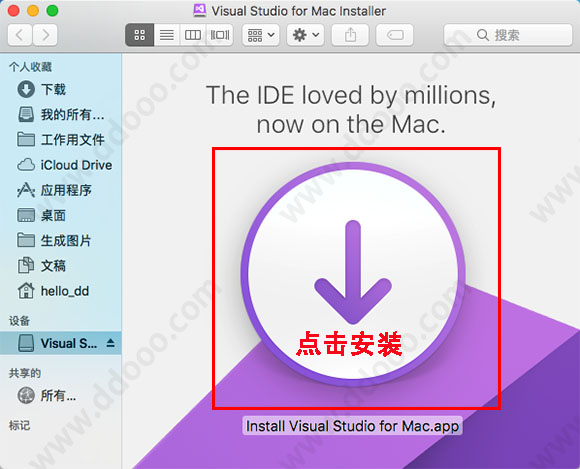Click the 下载 download circle icon
This screenshot has width=580, height=469.
[26, 89]
